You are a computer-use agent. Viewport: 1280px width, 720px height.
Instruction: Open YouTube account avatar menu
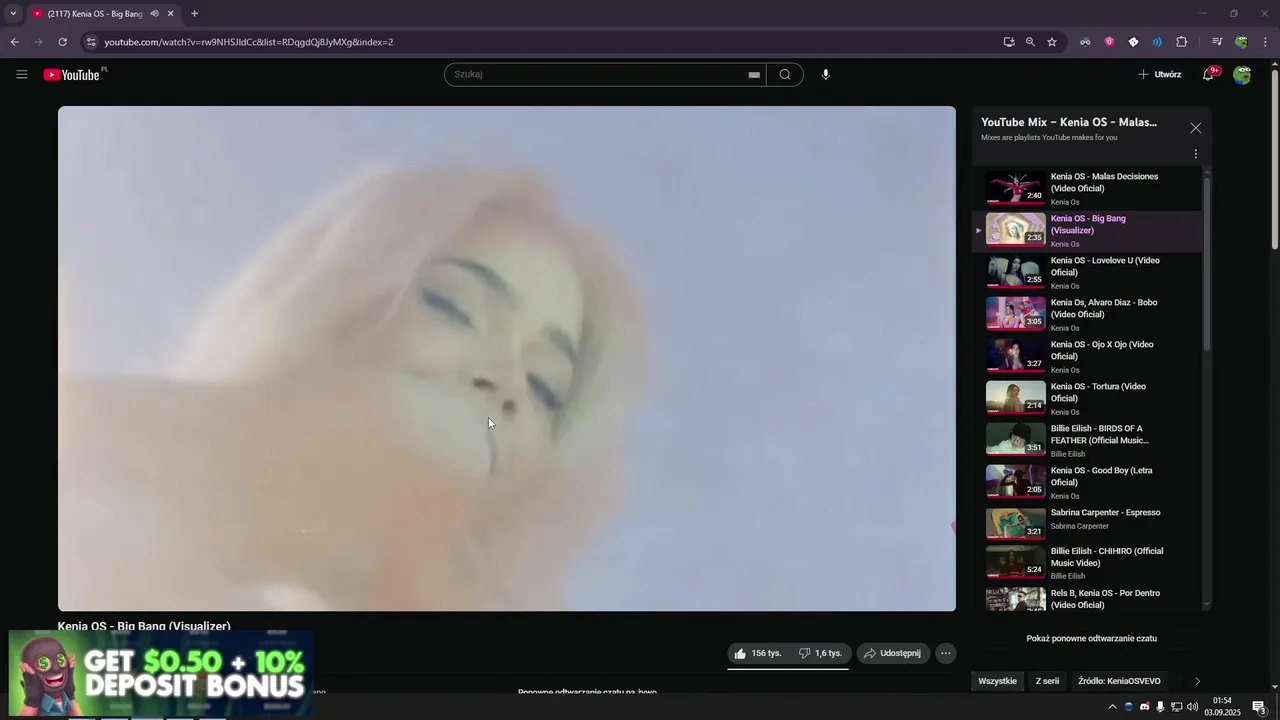(1242, 75)
